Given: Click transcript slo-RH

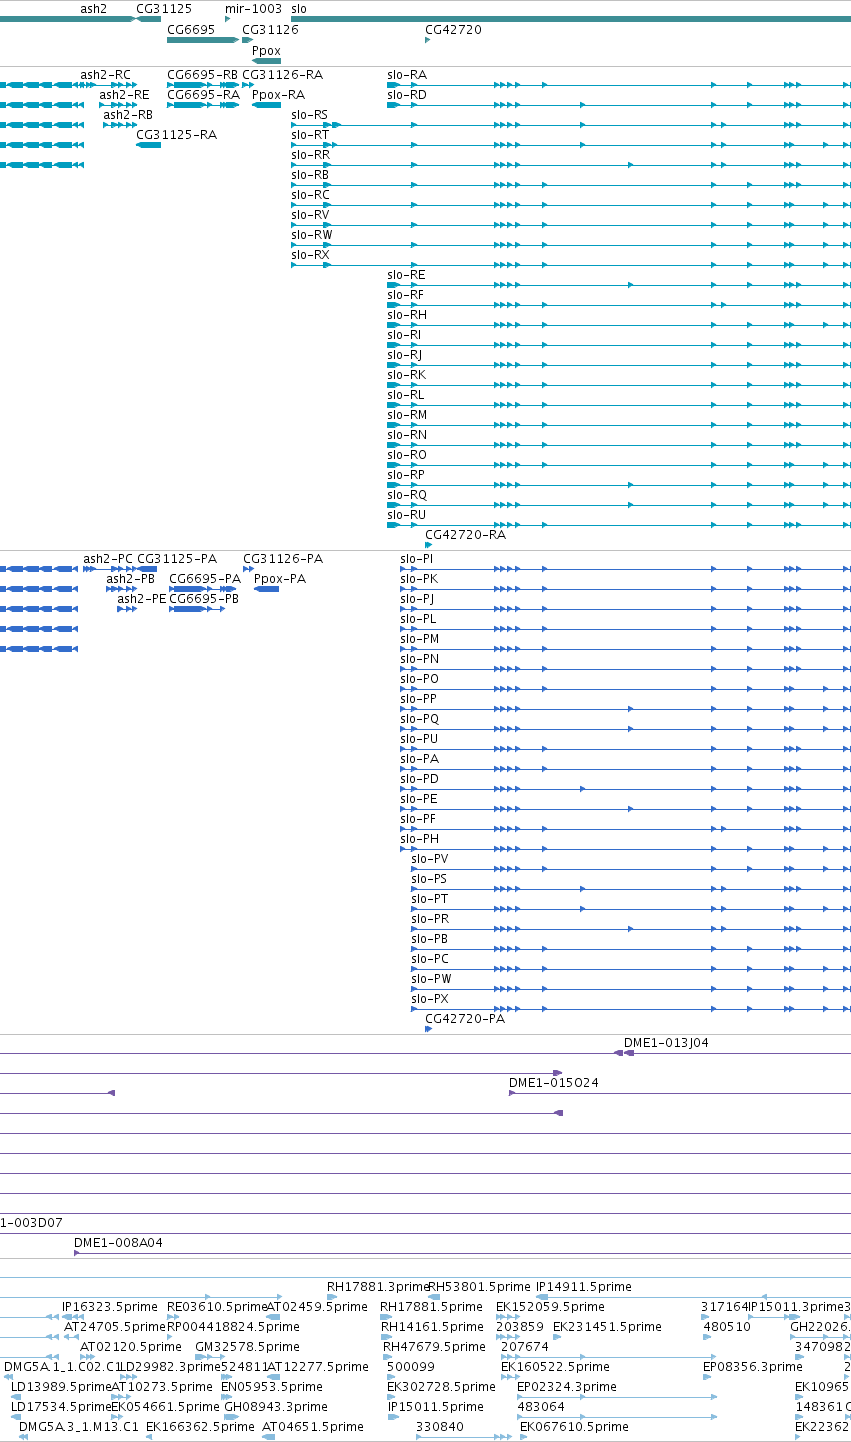Looking at the screenshot, I should pyautogui.click(x=406, y=315).
